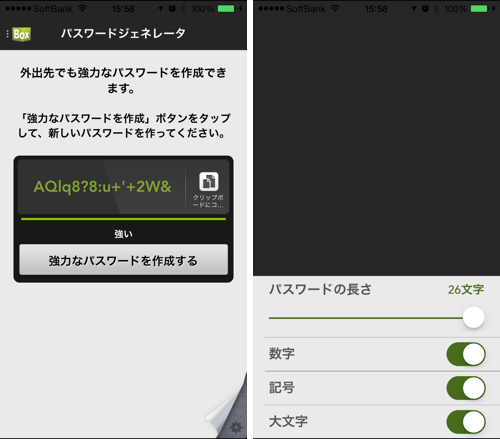Tap the Wi-Fi icon in left status bar
500x439 pixels.
tap(82, 8)
